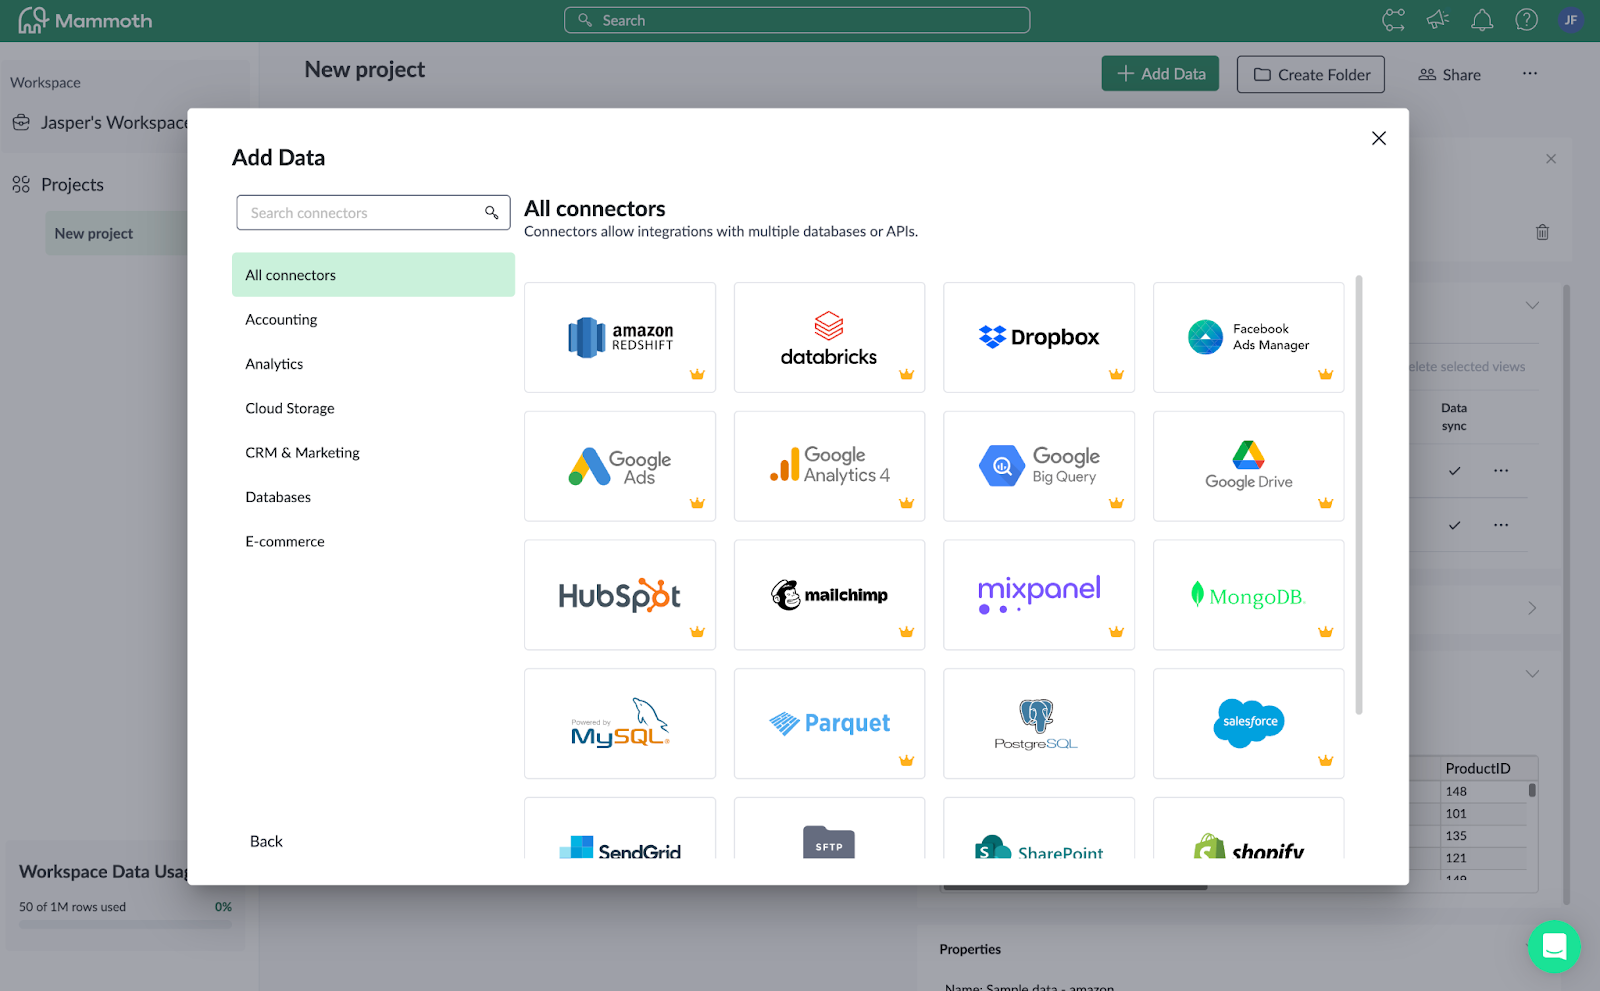The image size is (1600, 991).
Task: Select the Salesforce connector
Action: 1248,724
